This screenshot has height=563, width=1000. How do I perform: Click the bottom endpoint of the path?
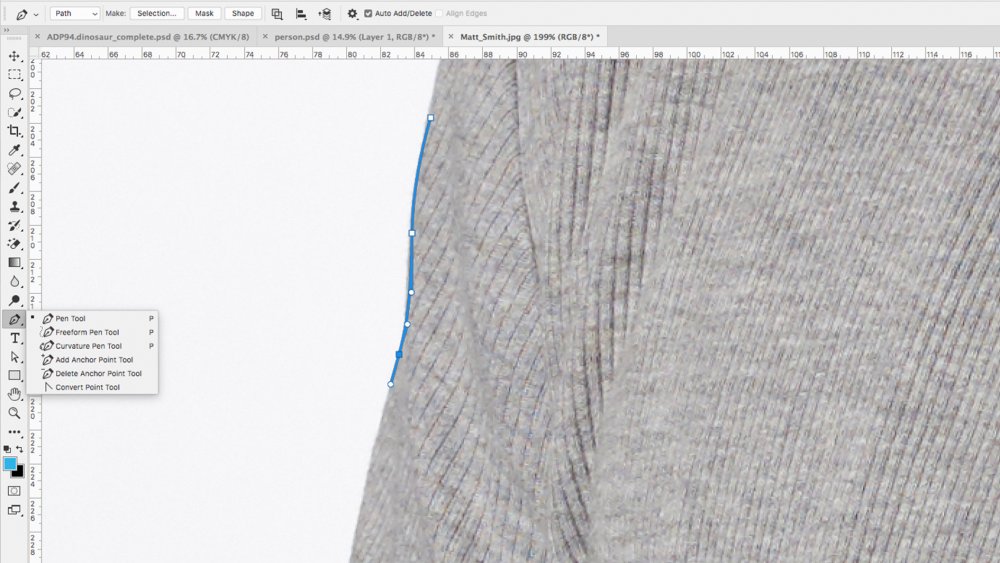coord(391,384)
